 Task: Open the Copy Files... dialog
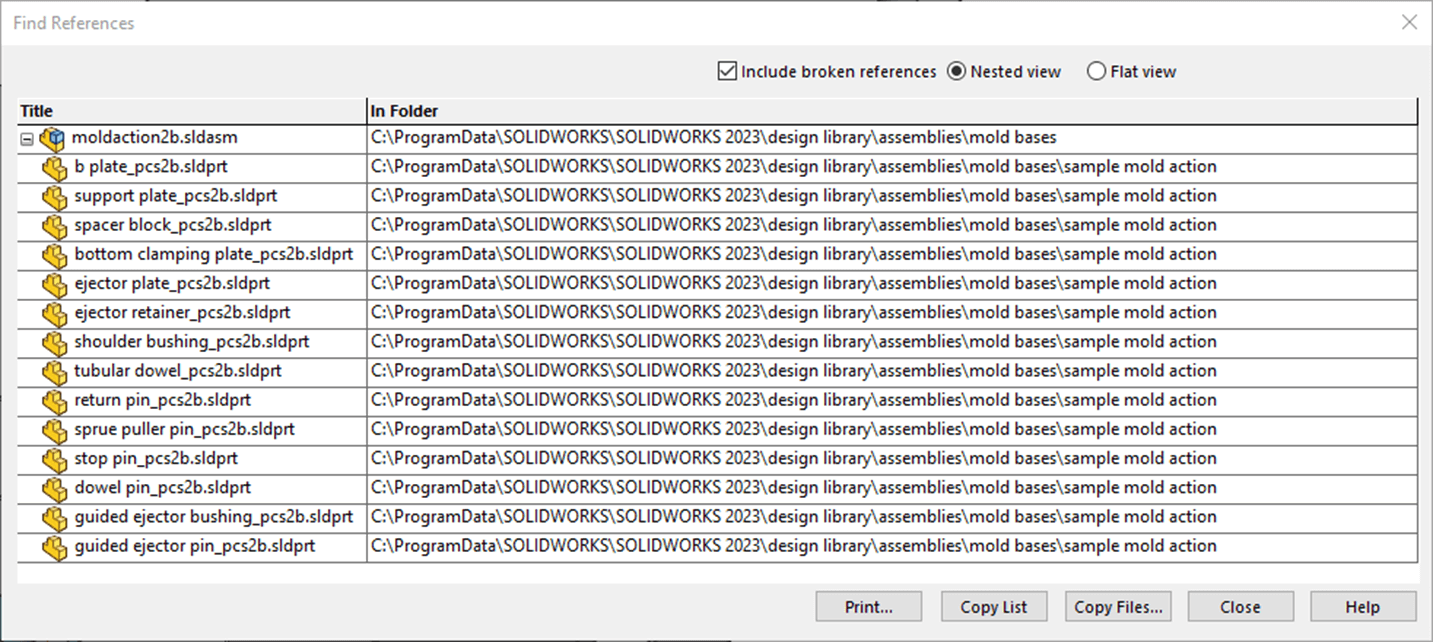tap(1117, 607)
